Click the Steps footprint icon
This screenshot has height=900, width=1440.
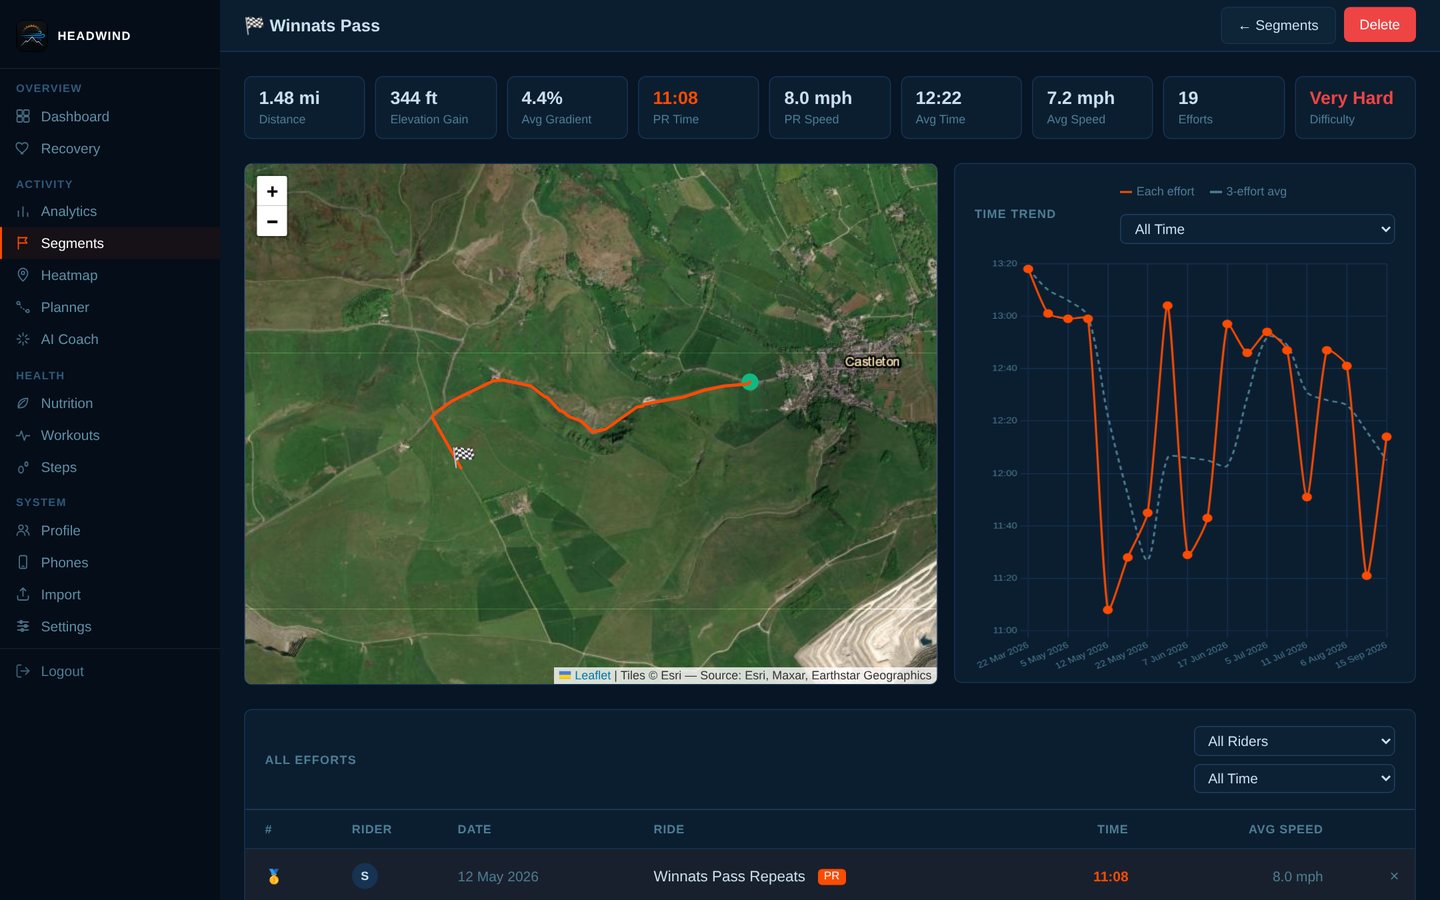(23, 468)
